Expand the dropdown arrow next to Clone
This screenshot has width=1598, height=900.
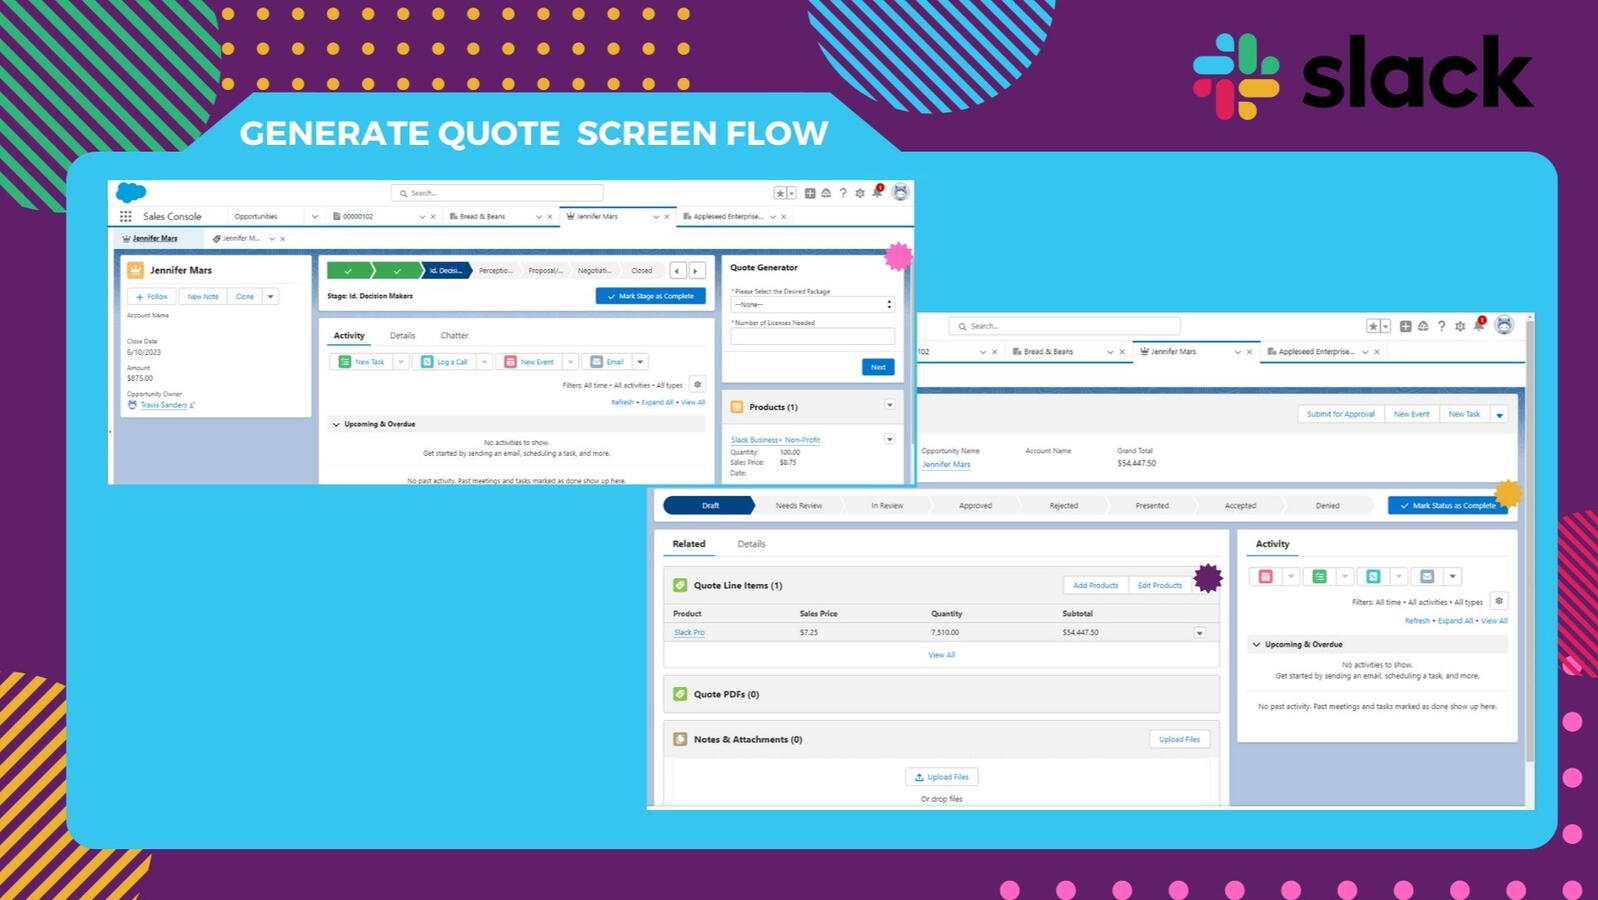270,296
